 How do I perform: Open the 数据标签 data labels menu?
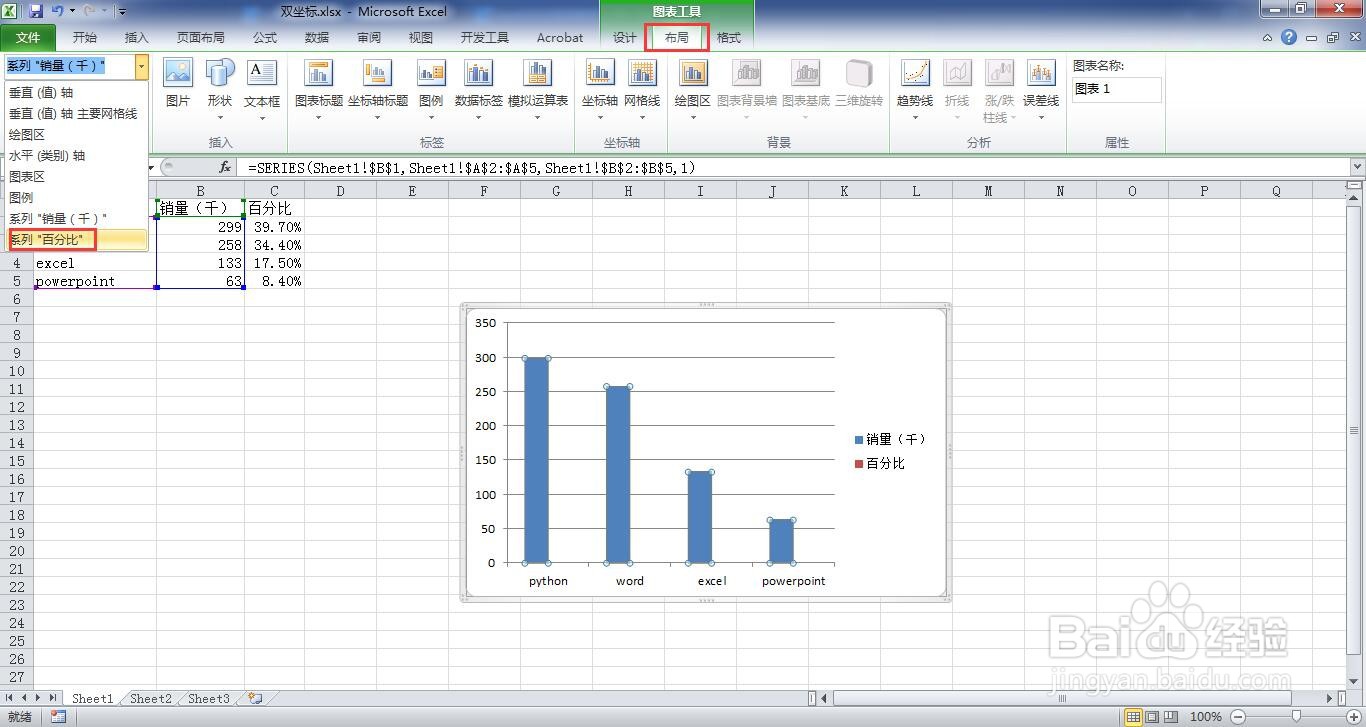point(479,89)
